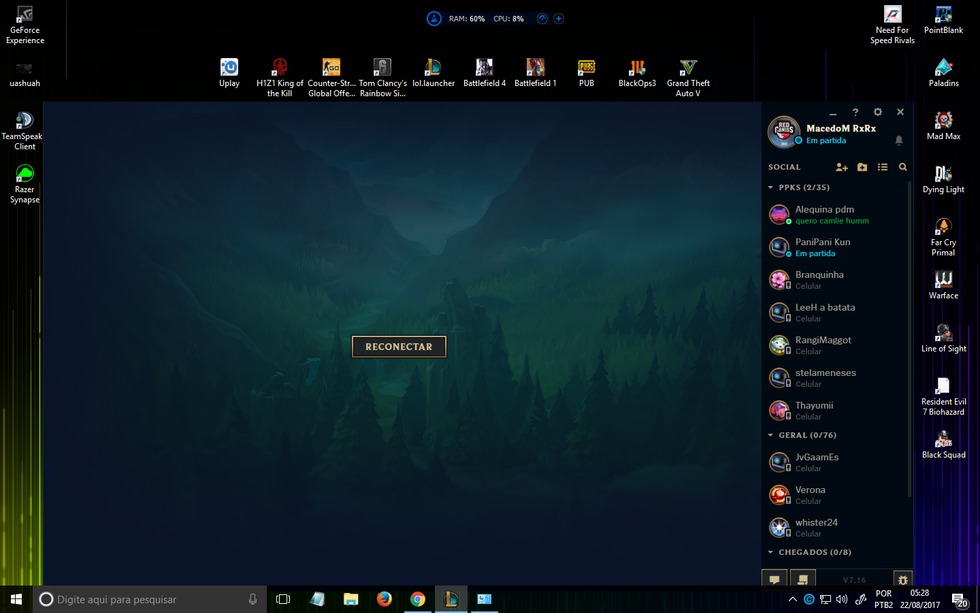
Task: Select the Counter-Strike Global Offensive shortcut
Action: [331, 77]
